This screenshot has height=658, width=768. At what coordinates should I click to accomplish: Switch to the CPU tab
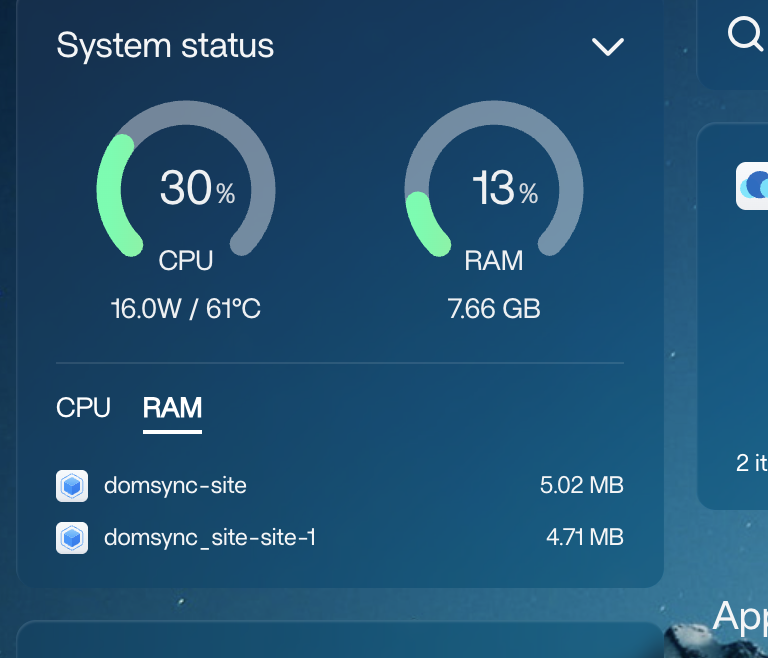coord(83,408)
